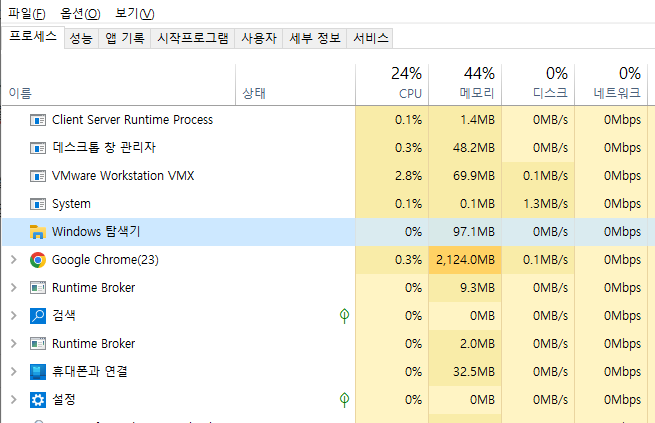Click the 검색 magnifier icon
Image resolution: width=655 pixels, height=423 pixels.
38,316
